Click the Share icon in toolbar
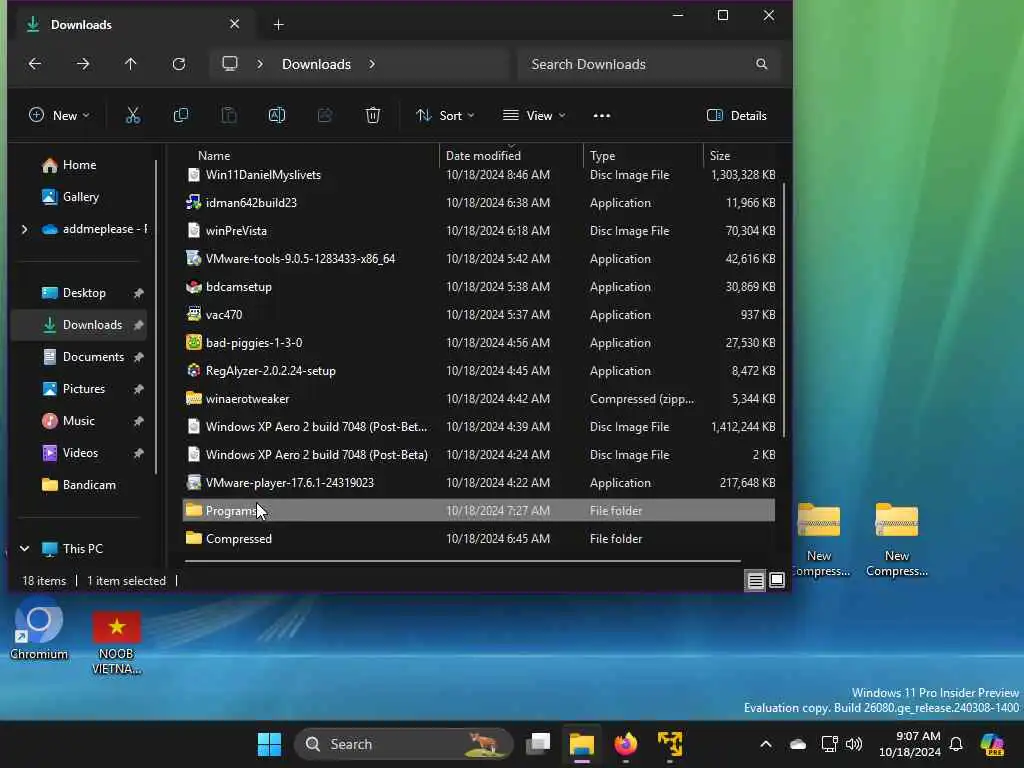Viewport: 1024px width, 768px height. coord(325,116)
